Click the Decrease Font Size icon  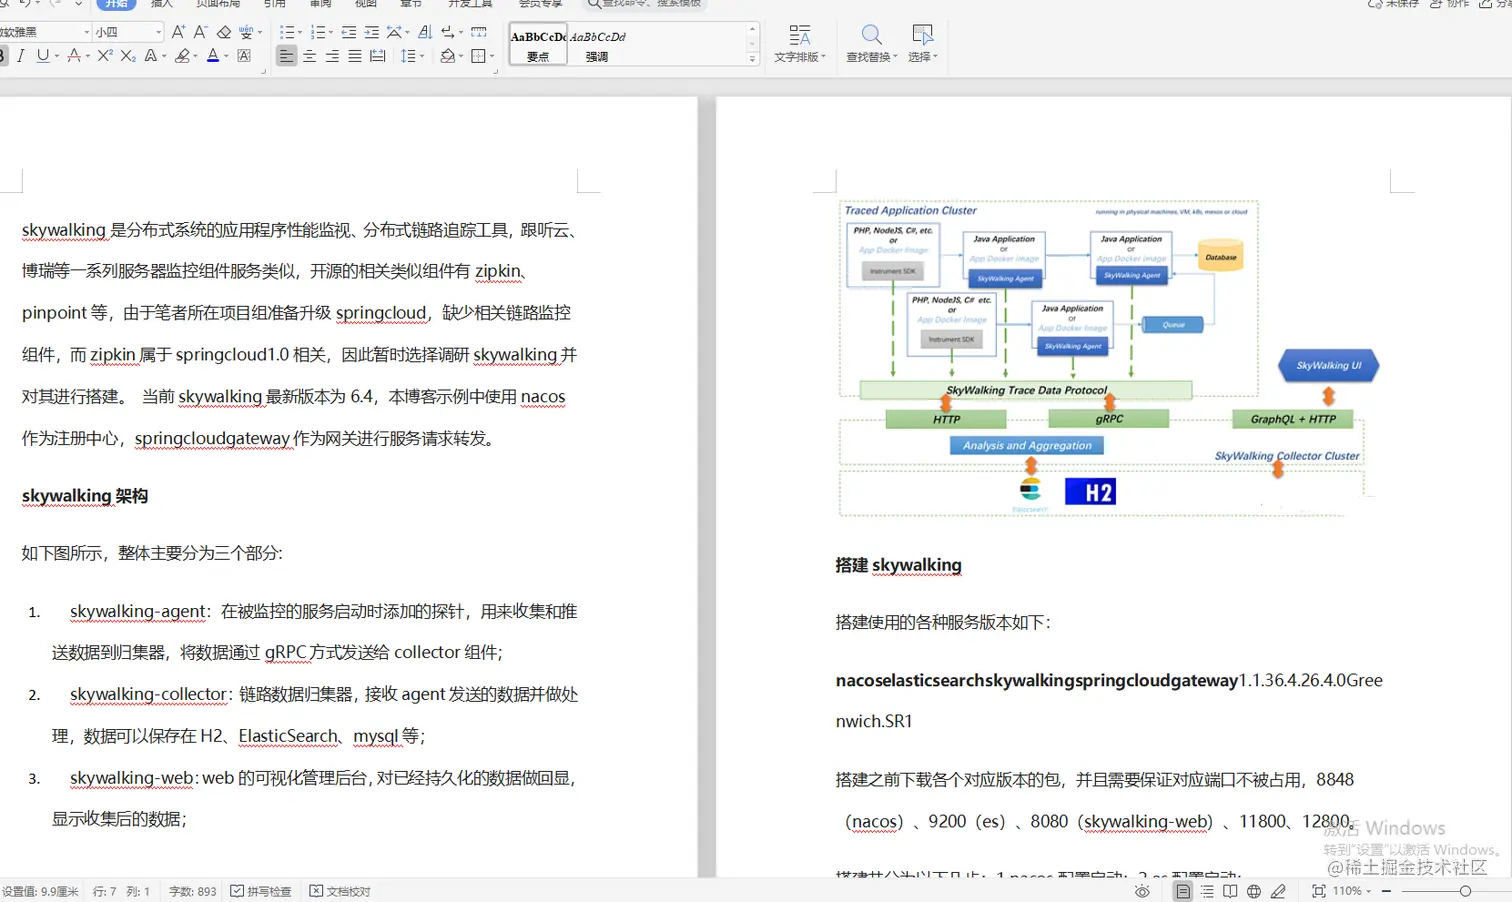(x=201, y=32)
